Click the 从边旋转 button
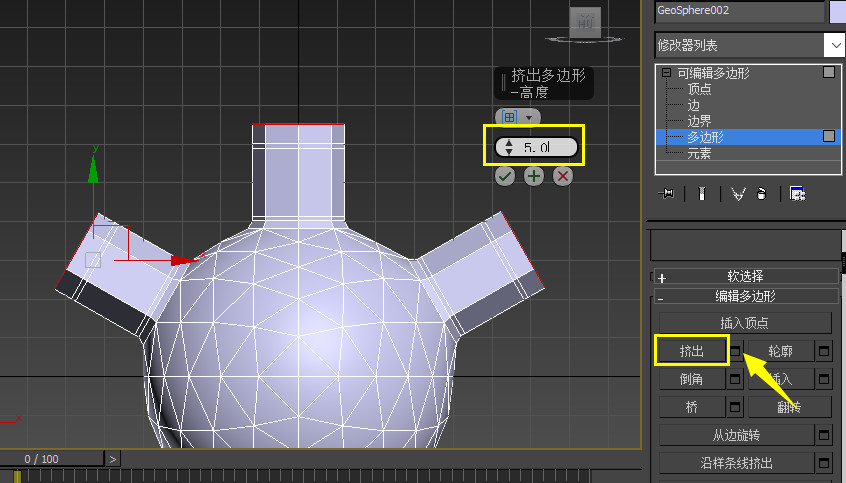This screenshot has width=846, height=483. pyautogui.click(x=736, y=435)
